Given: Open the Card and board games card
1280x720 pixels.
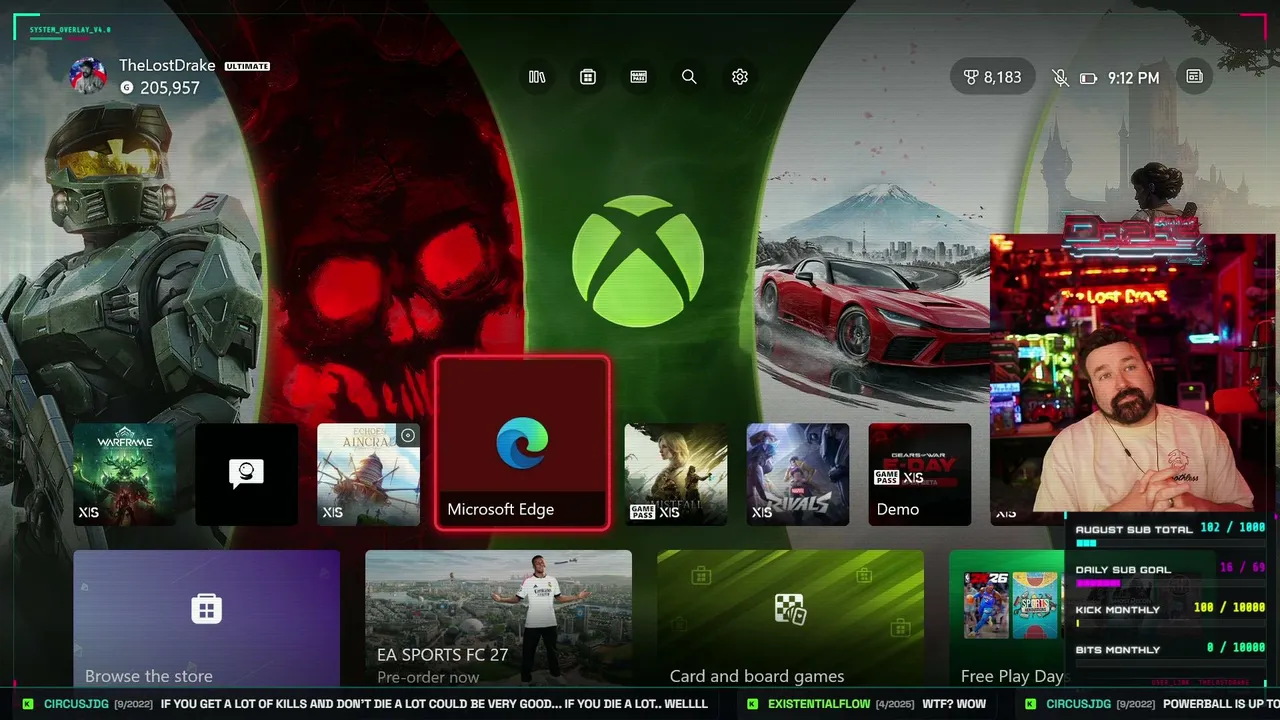Looking at the screenshot, I should pos(790,618).
